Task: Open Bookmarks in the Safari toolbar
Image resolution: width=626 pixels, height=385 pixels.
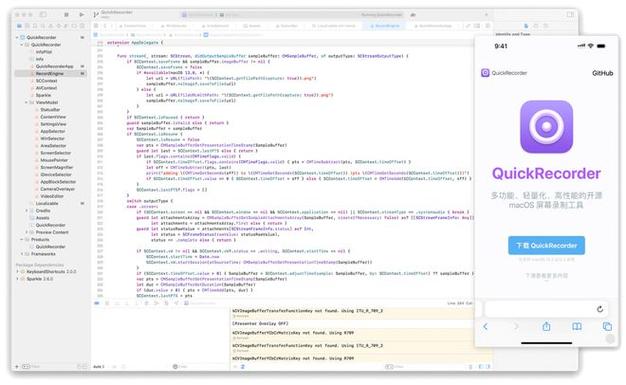Action: 576,326
